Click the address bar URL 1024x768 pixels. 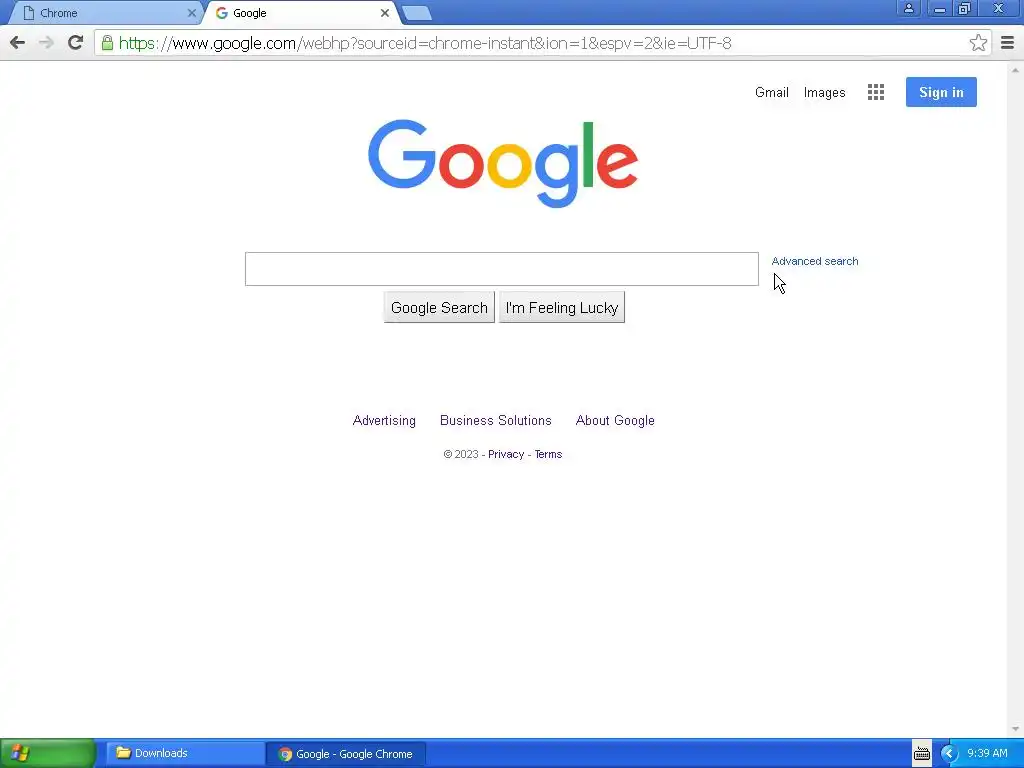(x=425, y=43)
